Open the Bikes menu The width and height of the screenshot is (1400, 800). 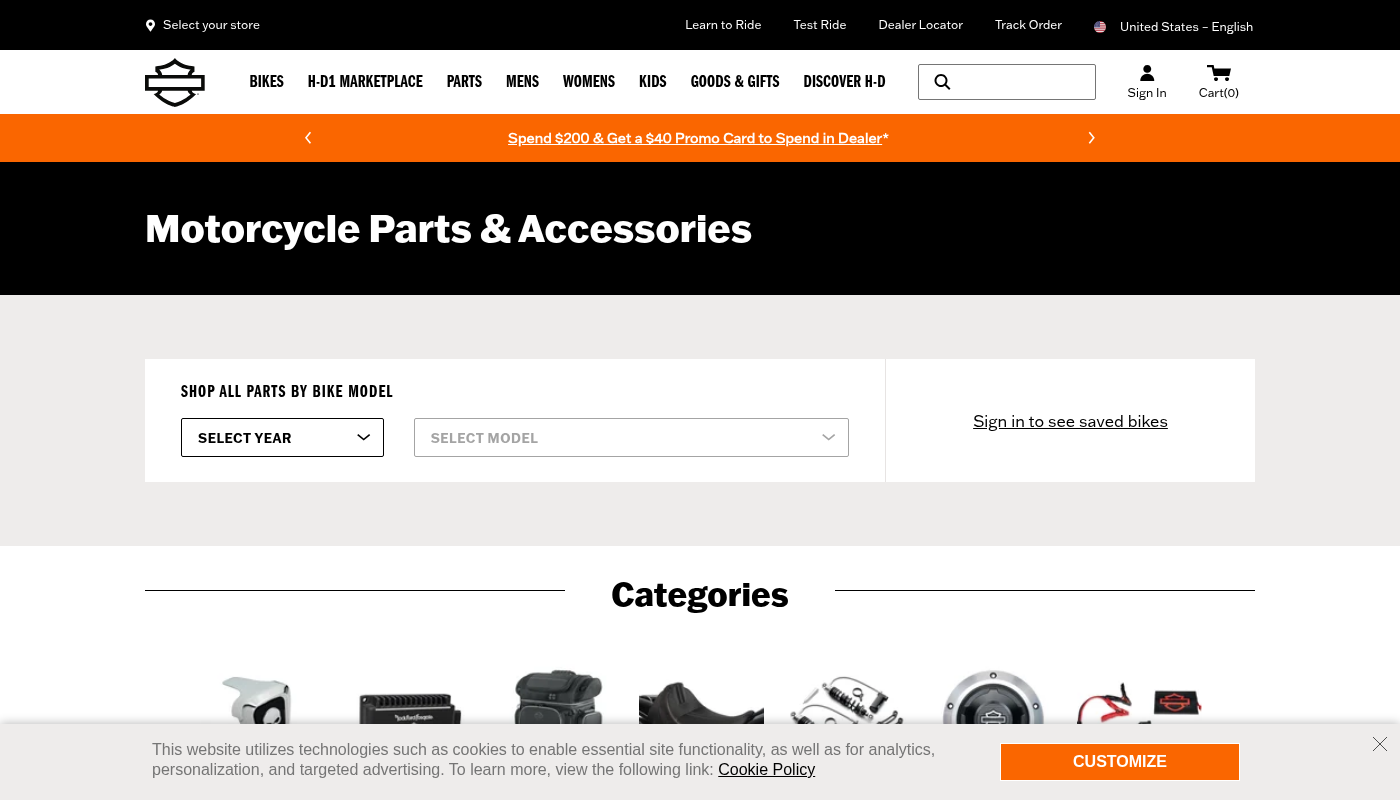tap(267, 82)
